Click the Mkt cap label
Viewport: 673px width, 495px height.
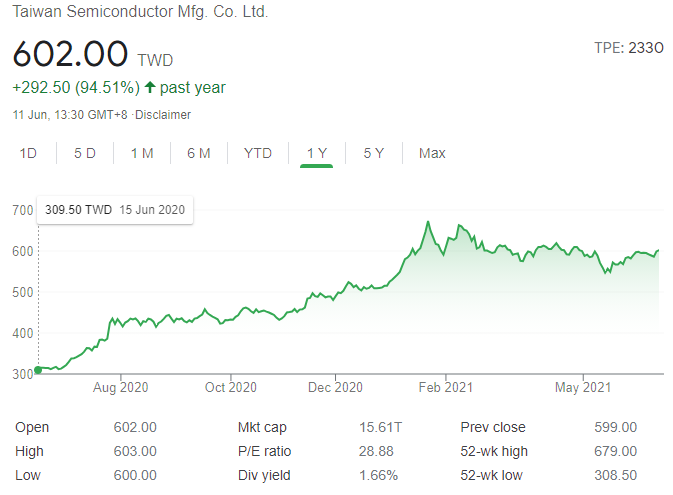click(x=262, y=428)
